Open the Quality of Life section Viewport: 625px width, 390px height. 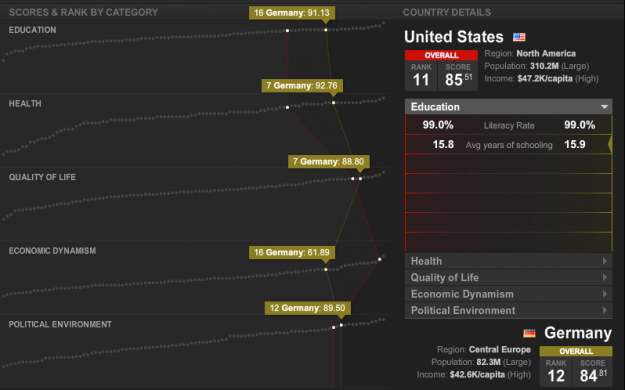pyautogui.click(x=509, y=278)
